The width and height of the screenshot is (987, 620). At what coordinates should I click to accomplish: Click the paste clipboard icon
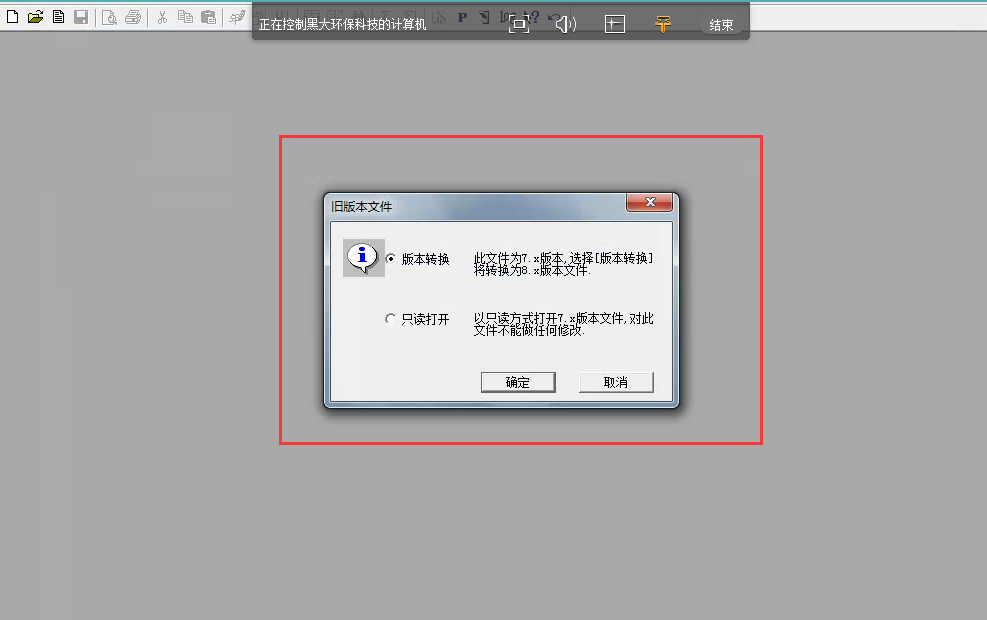point(208,17)
